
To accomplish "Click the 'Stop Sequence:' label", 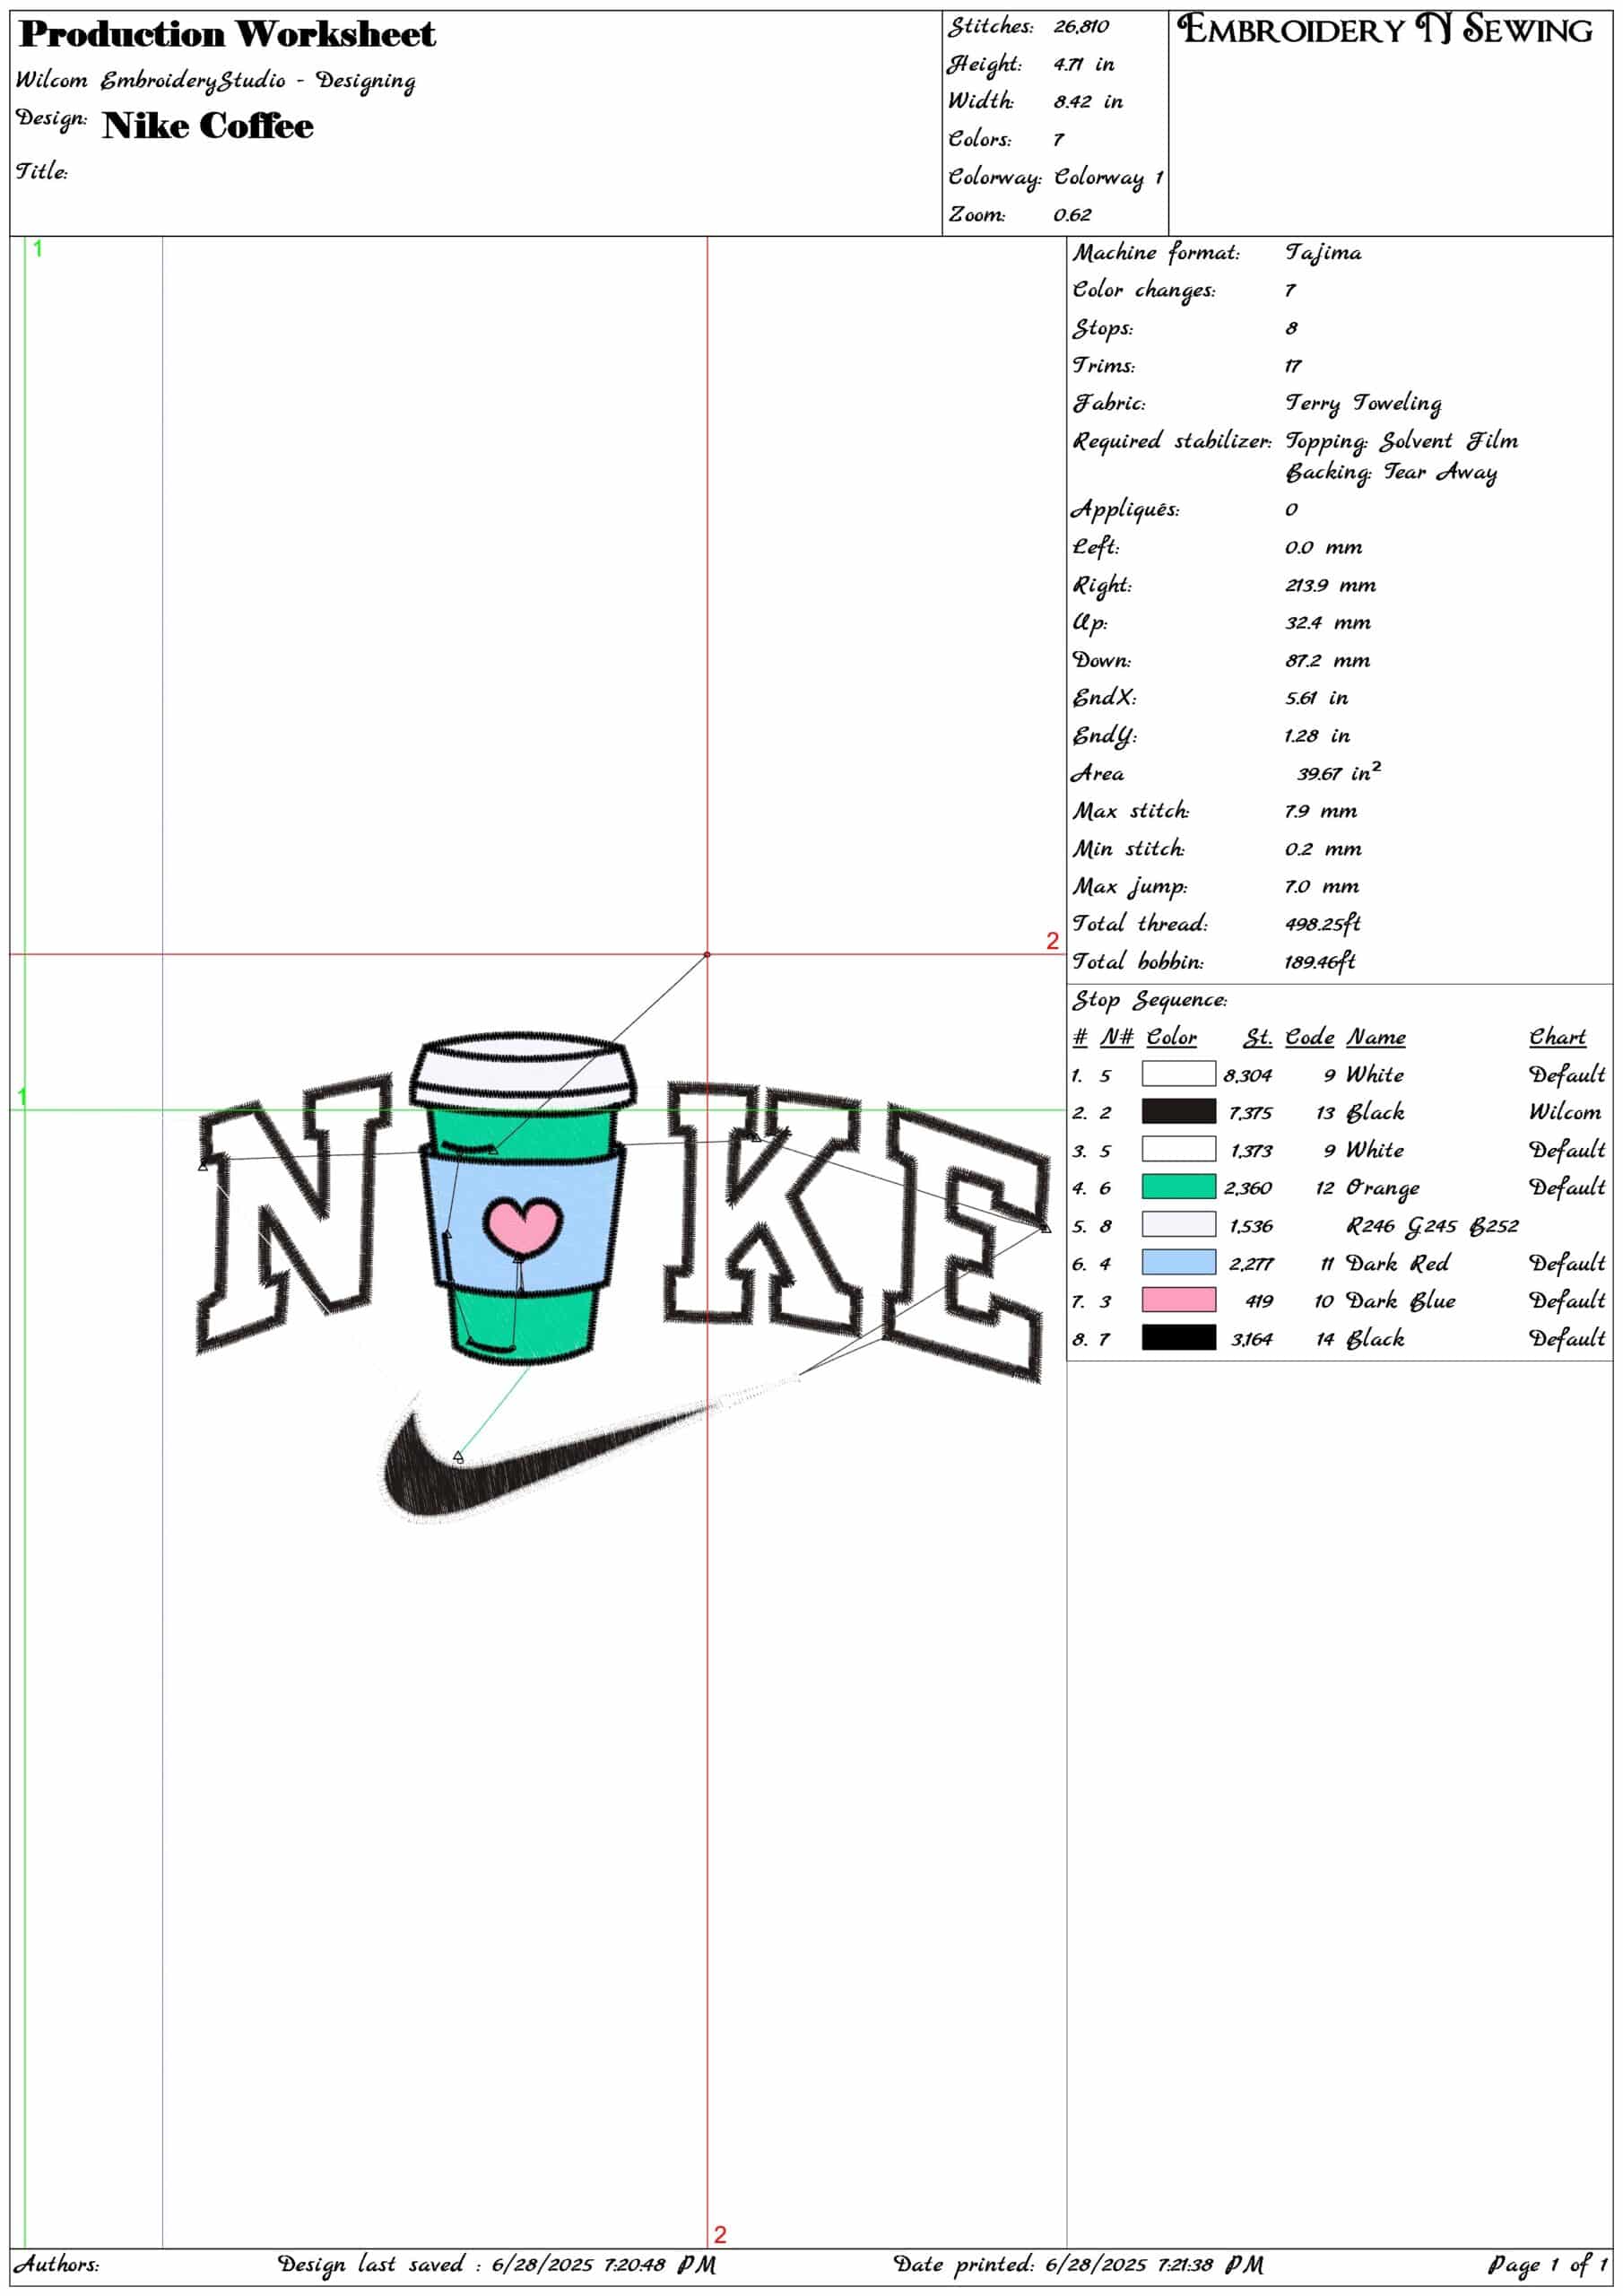I will pyautogui.click(x=1150, y=1000).
